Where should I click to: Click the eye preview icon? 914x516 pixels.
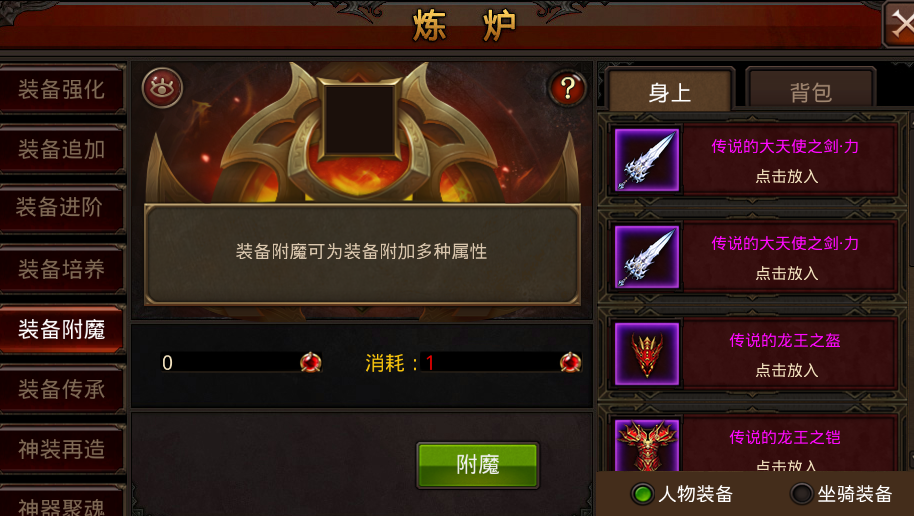coord(162,88)
